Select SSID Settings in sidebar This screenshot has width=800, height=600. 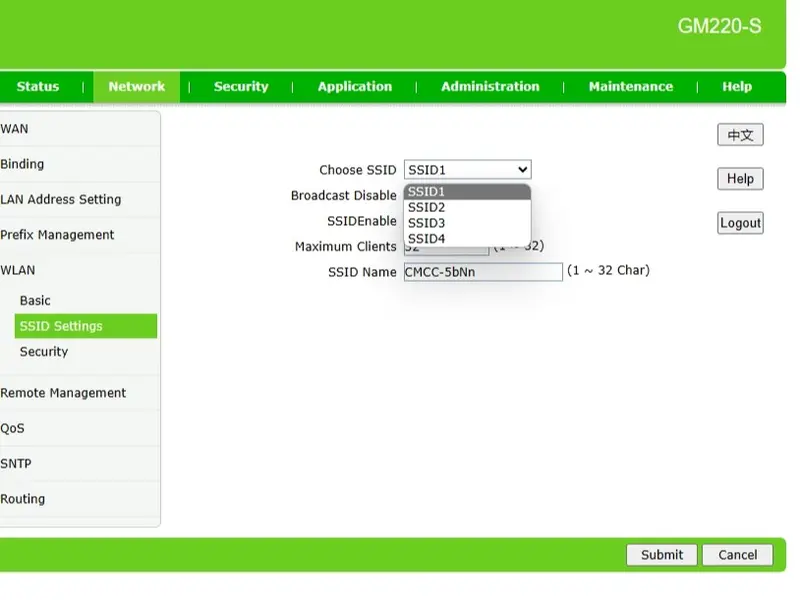click(86, 326)
